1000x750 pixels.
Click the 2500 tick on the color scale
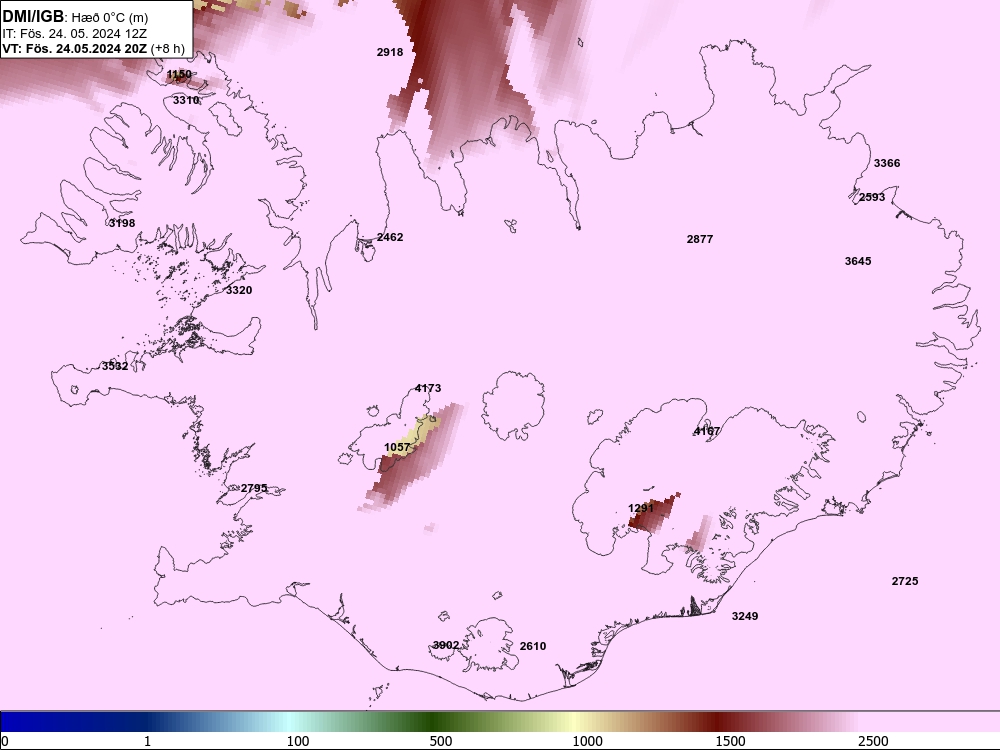coord(873,741)
